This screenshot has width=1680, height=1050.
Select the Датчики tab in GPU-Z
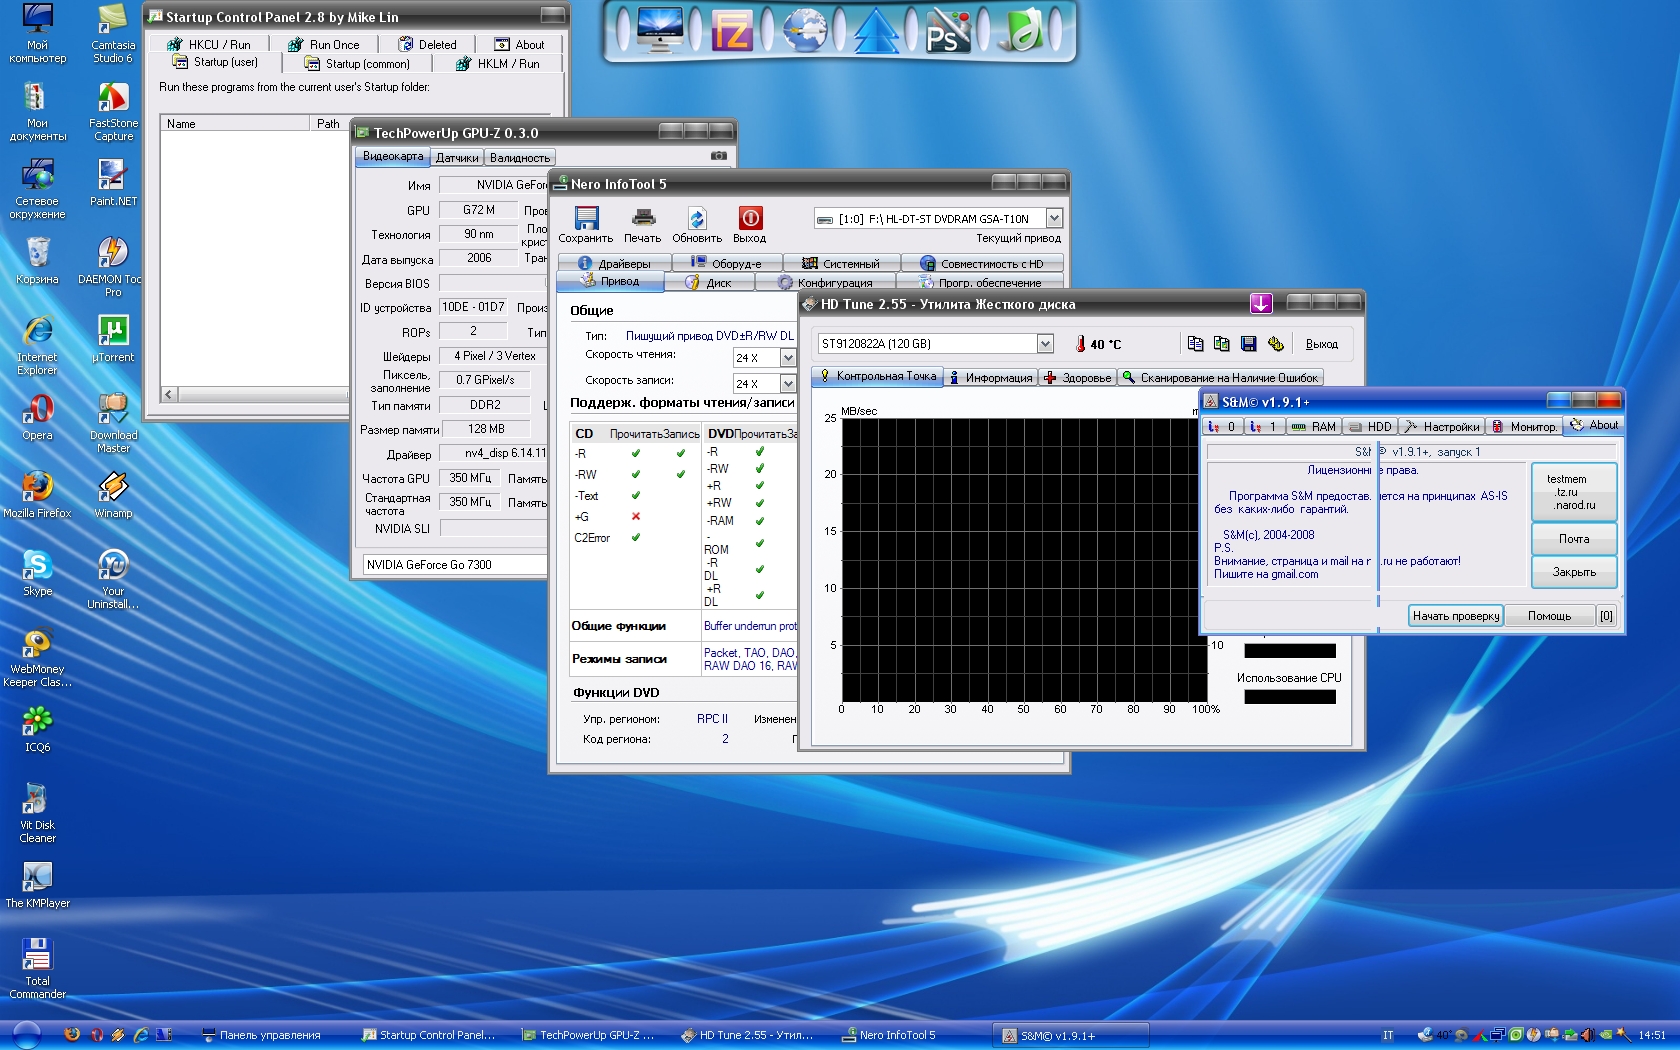(457, 157)
